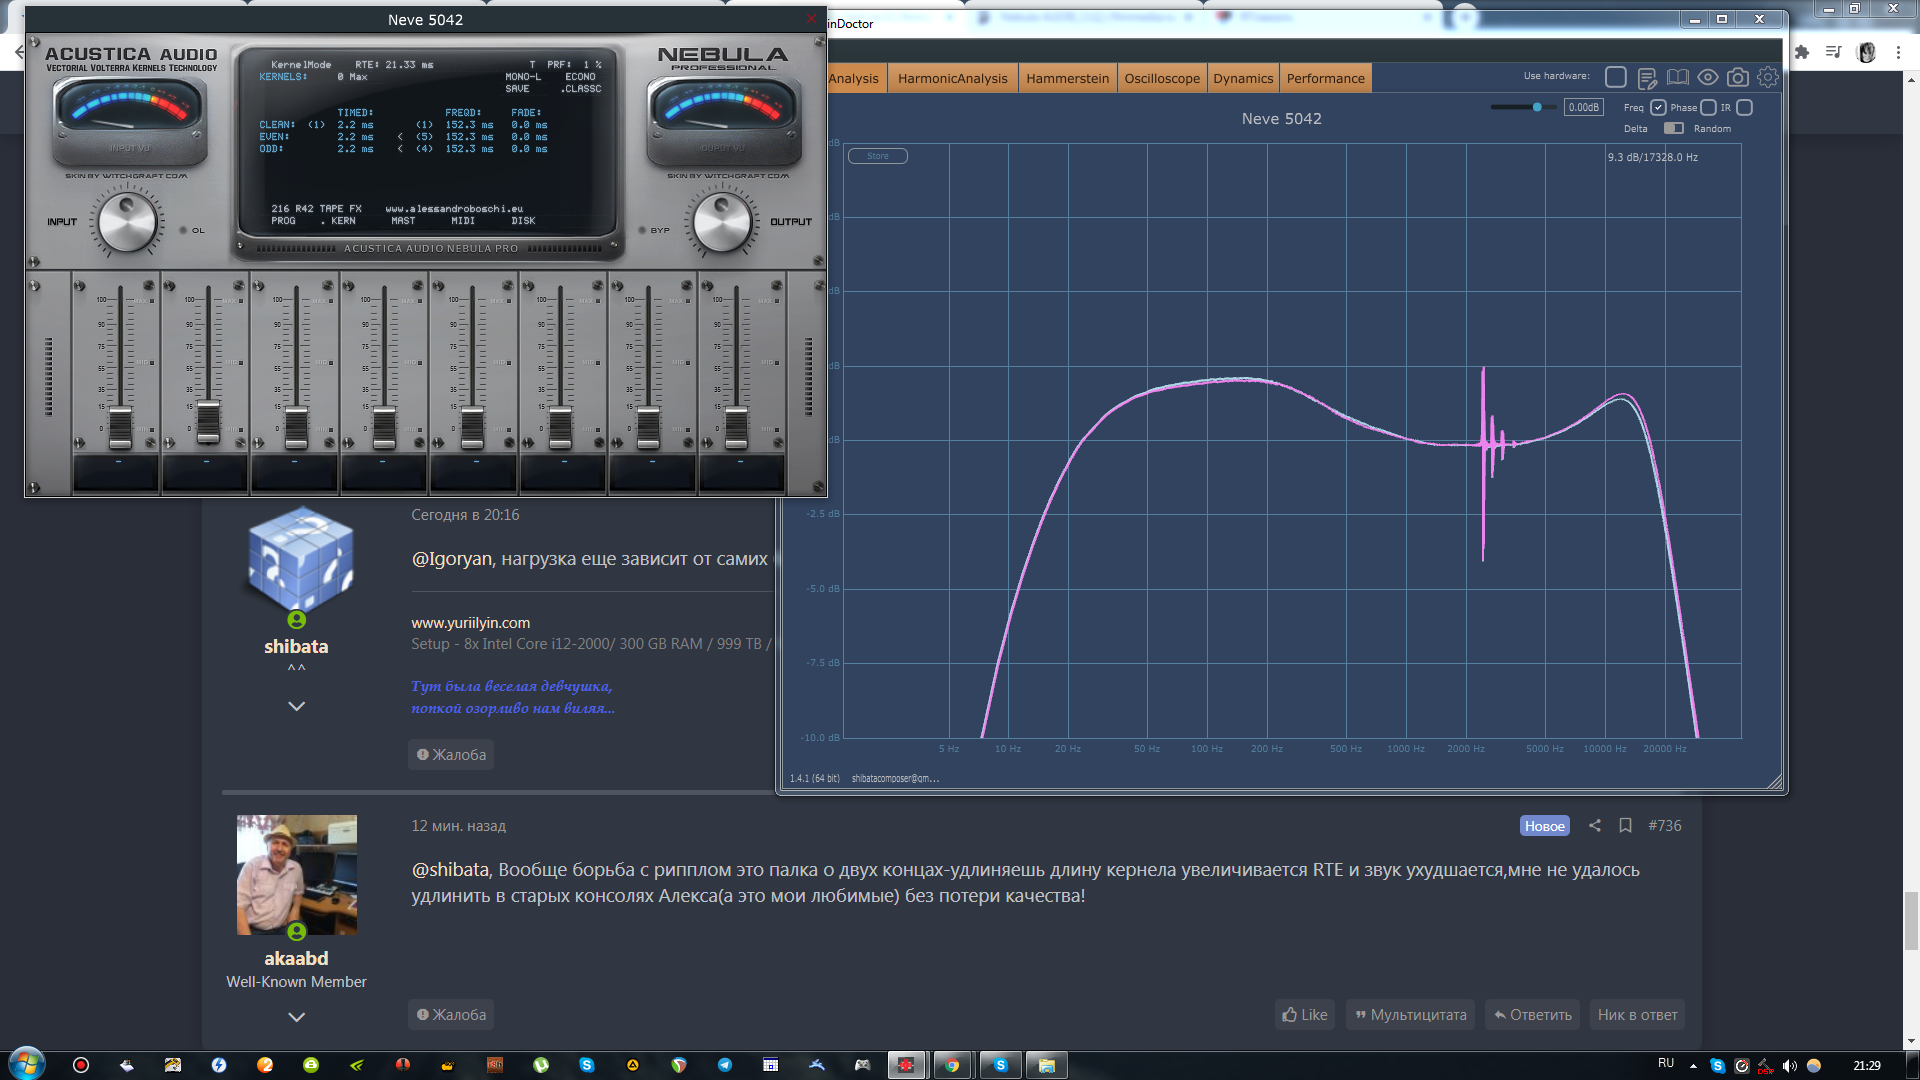Switch to the Hammerstein tab
This screenshot has width=1920, height=1080.
[x=1067, y=78]
